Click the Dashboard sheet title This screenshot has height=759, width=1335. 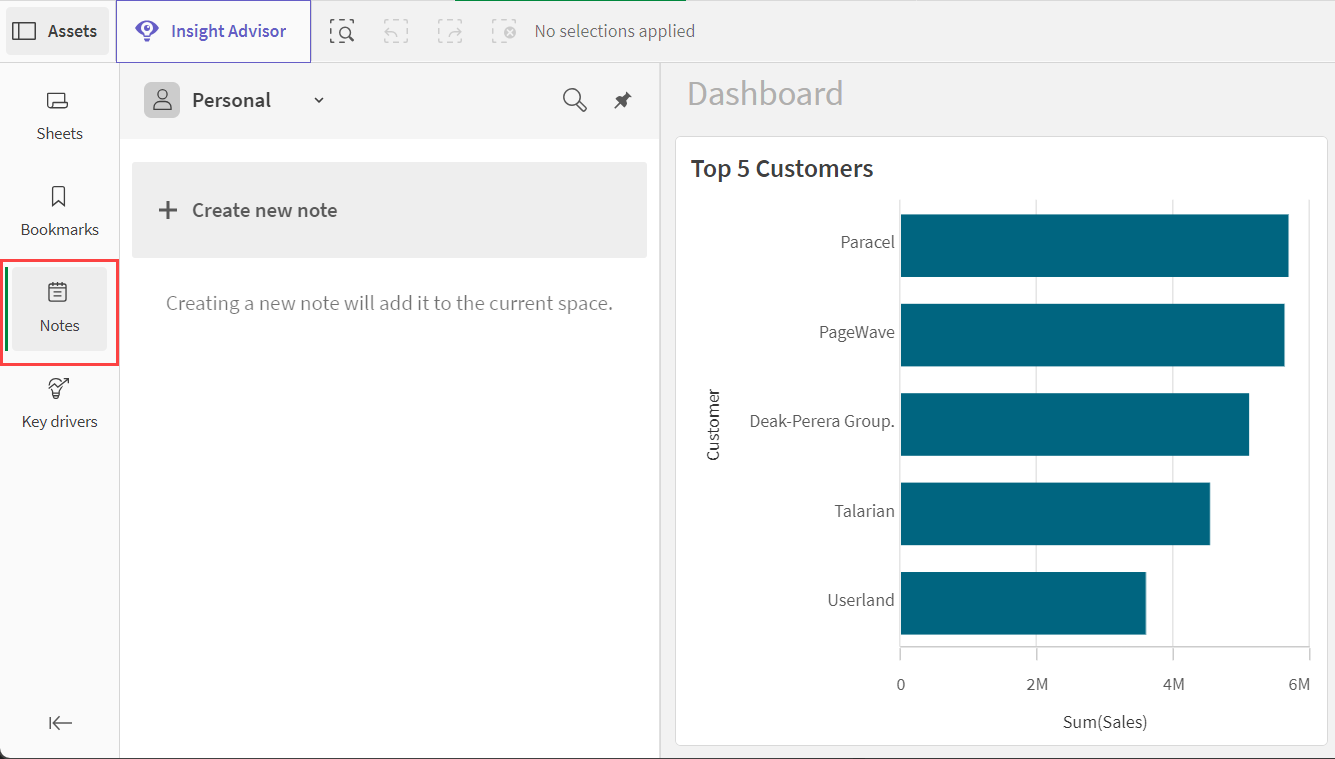coord(765,93)
